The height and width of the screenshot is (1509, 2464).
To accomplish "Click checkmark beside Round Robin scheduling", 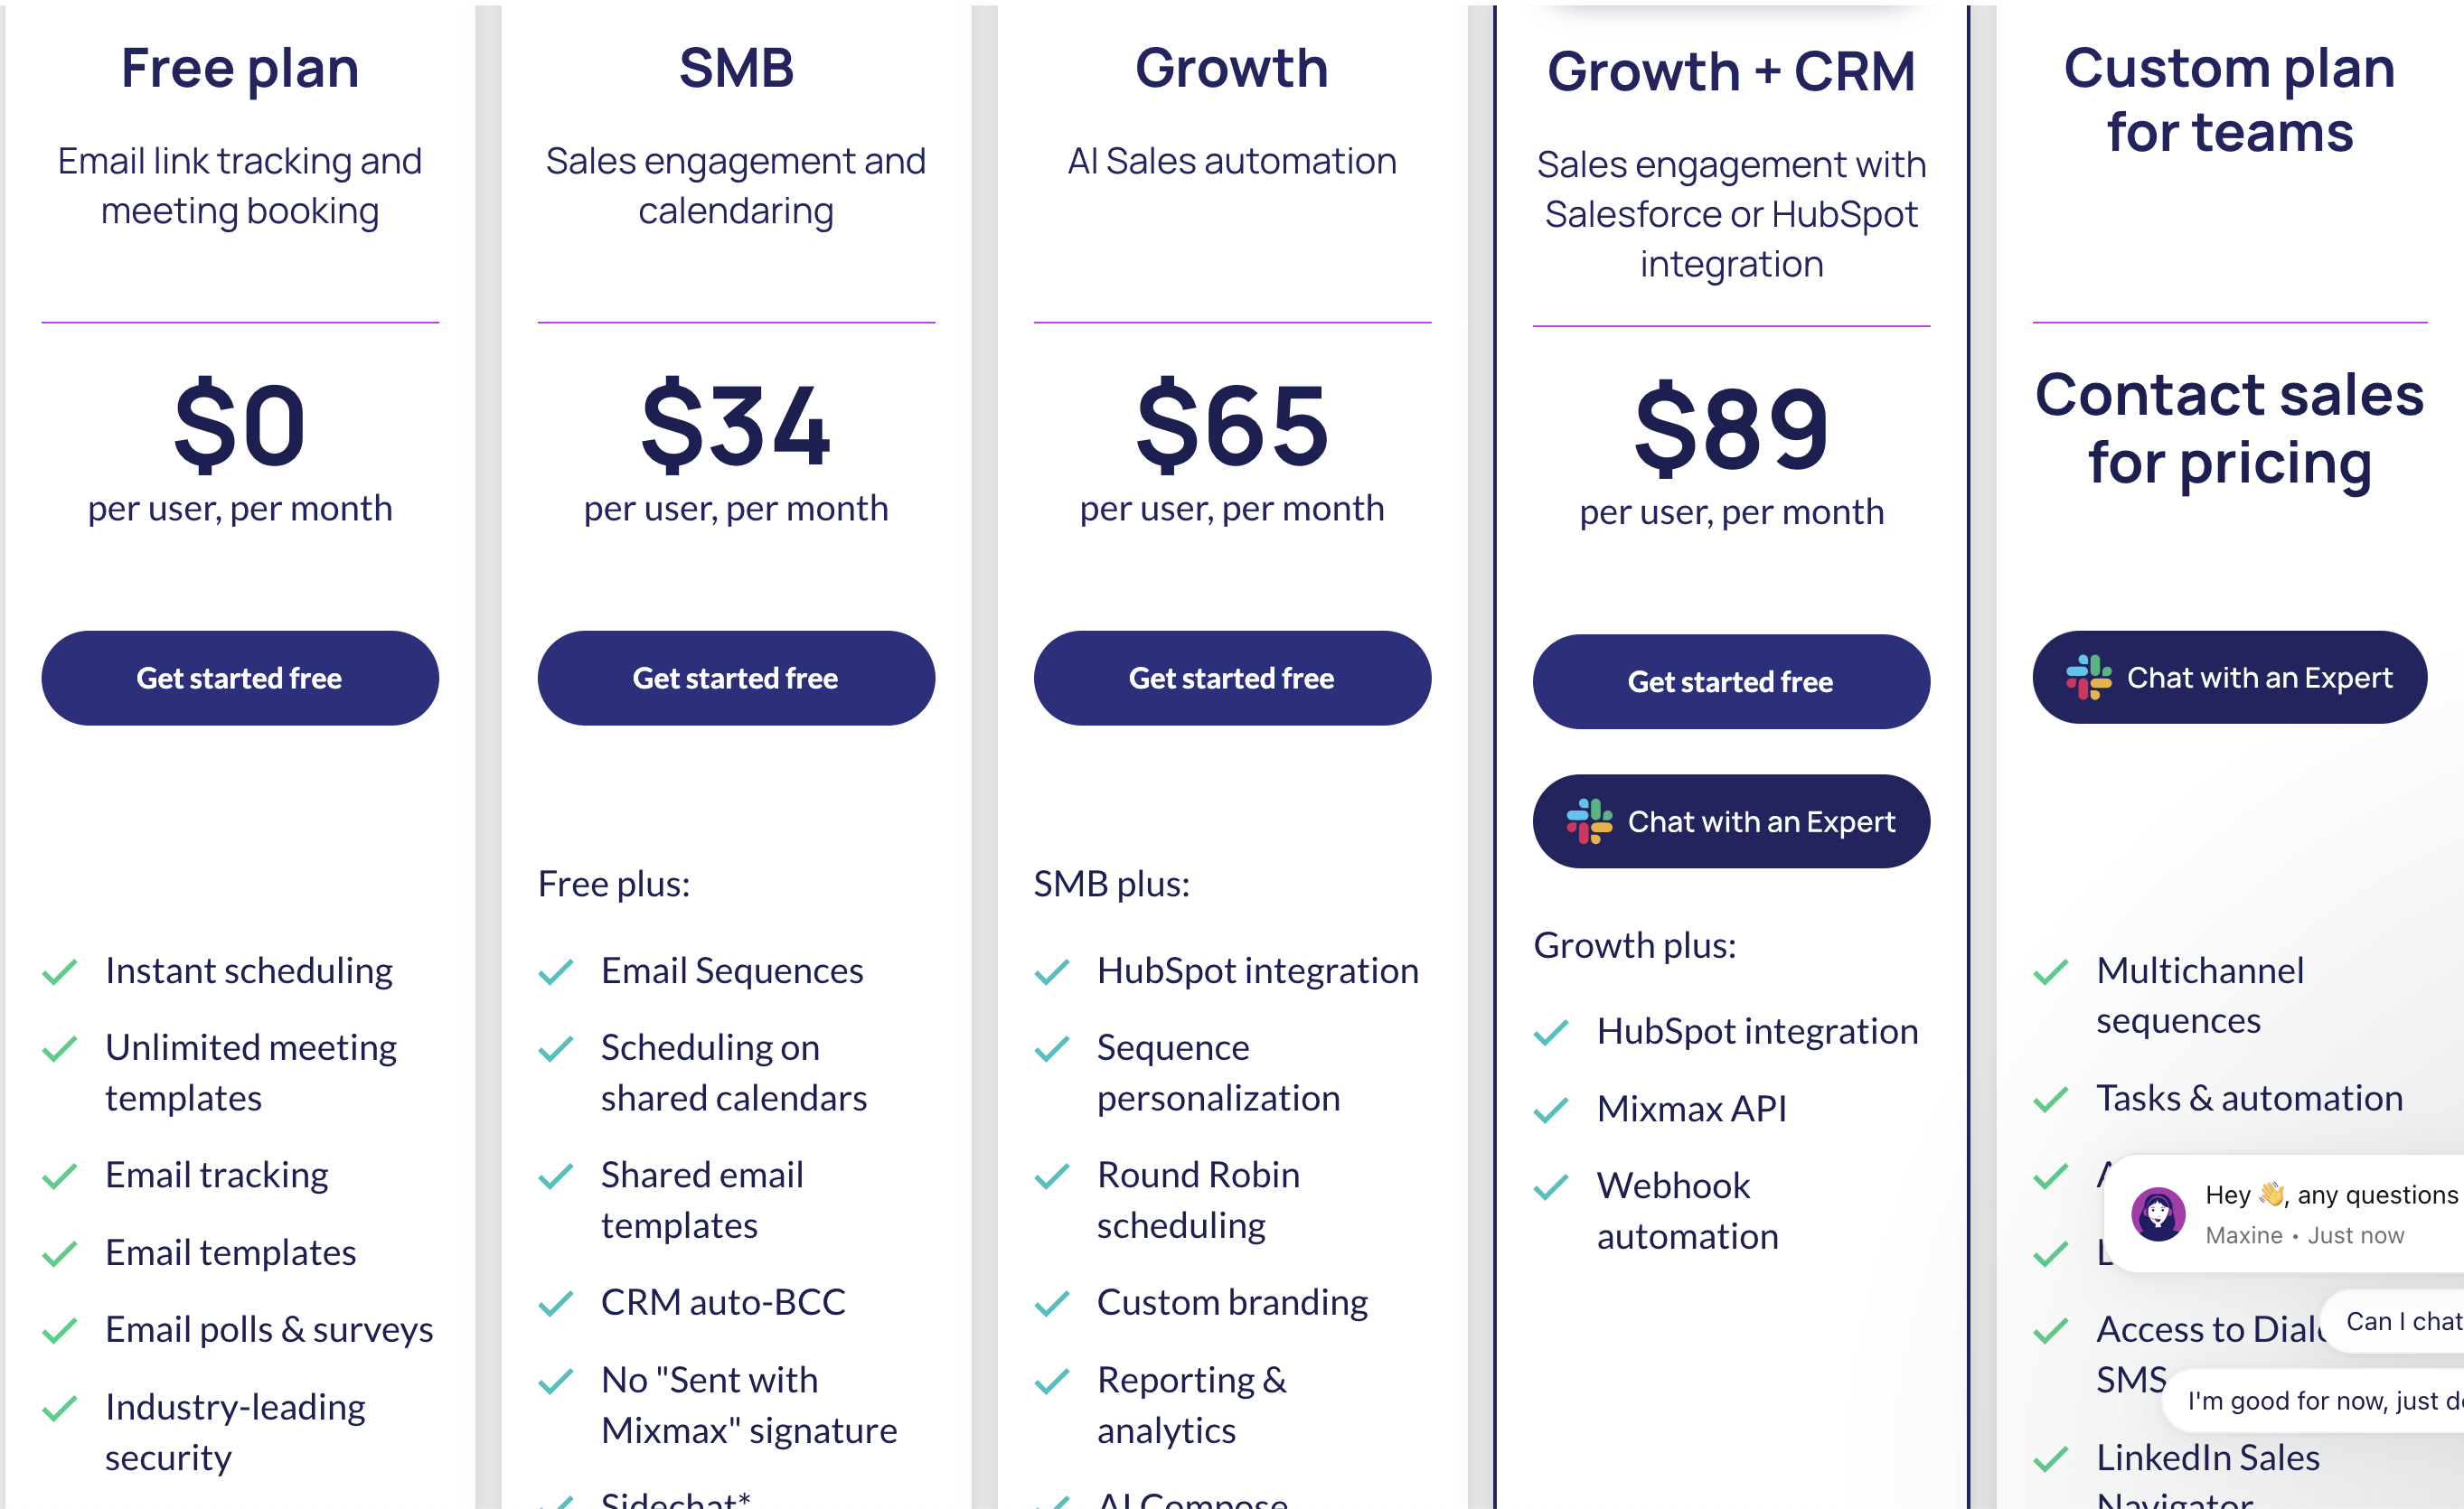I will pos(1052,1176).
